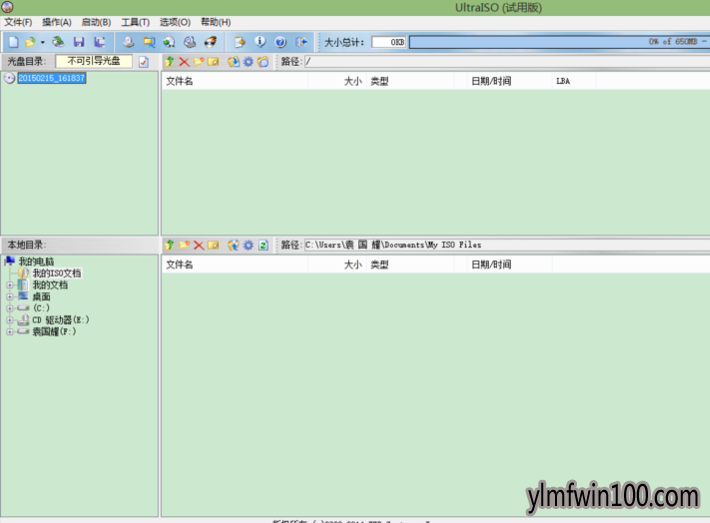Screen dimensions: 710x523
Task: Expand the (C:) drive node
Action: [x=10, y=308]
